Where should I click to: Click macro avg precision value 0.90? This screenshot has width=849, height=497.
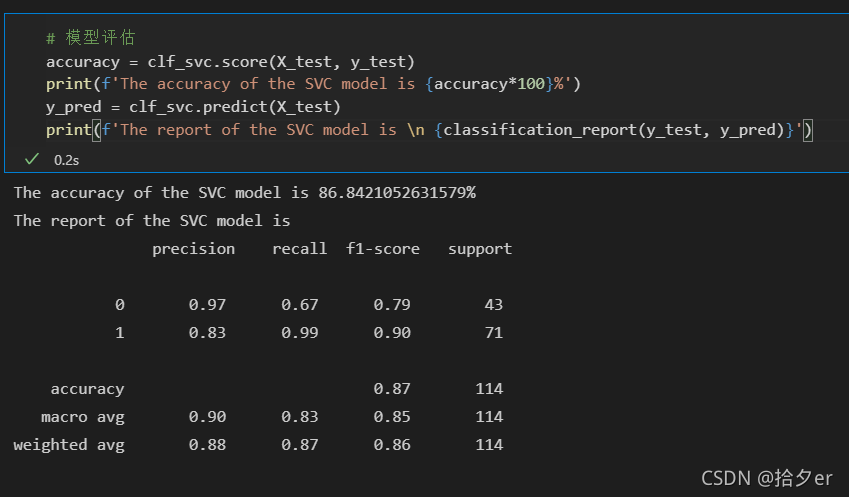[207, 417]
